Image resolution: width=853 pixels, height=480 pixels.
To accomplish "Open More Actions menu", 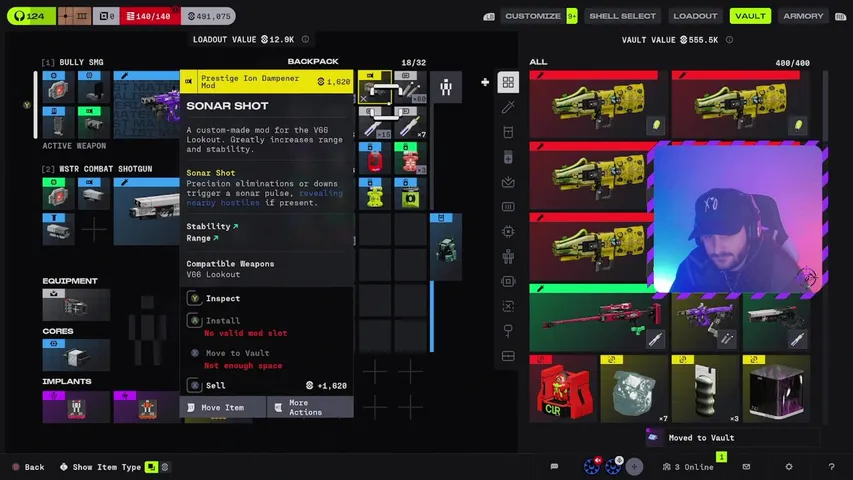I will click(x=311, y=407).
